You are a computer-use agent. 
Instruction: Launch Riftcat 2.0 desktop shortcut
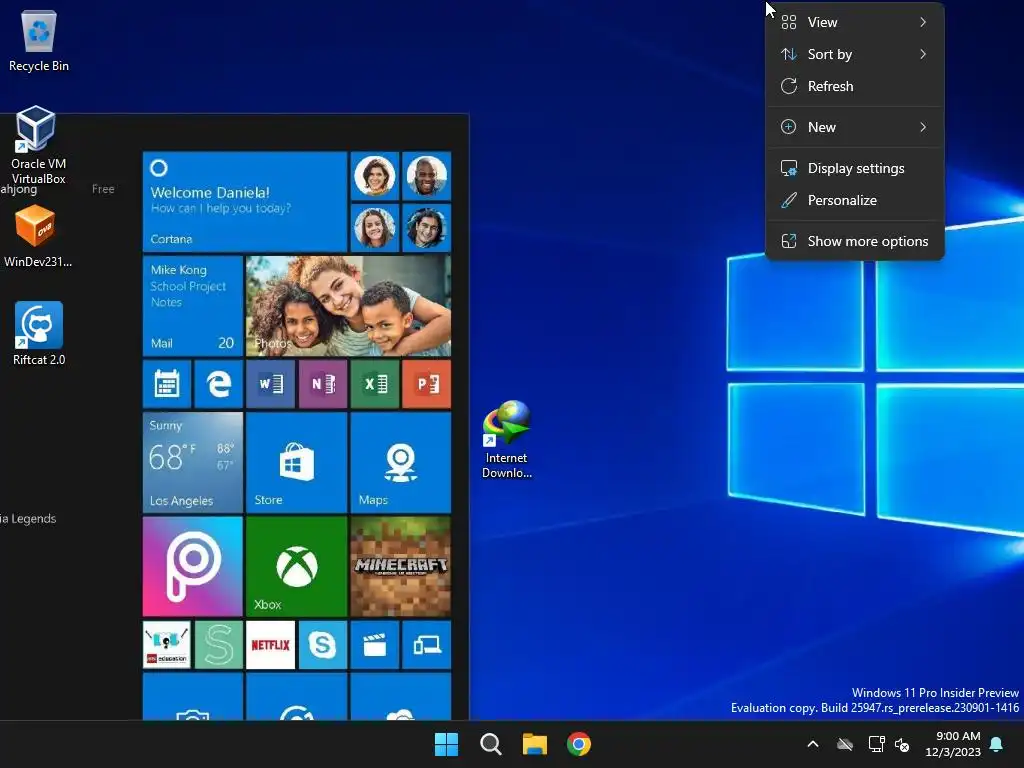coord(39,333)
